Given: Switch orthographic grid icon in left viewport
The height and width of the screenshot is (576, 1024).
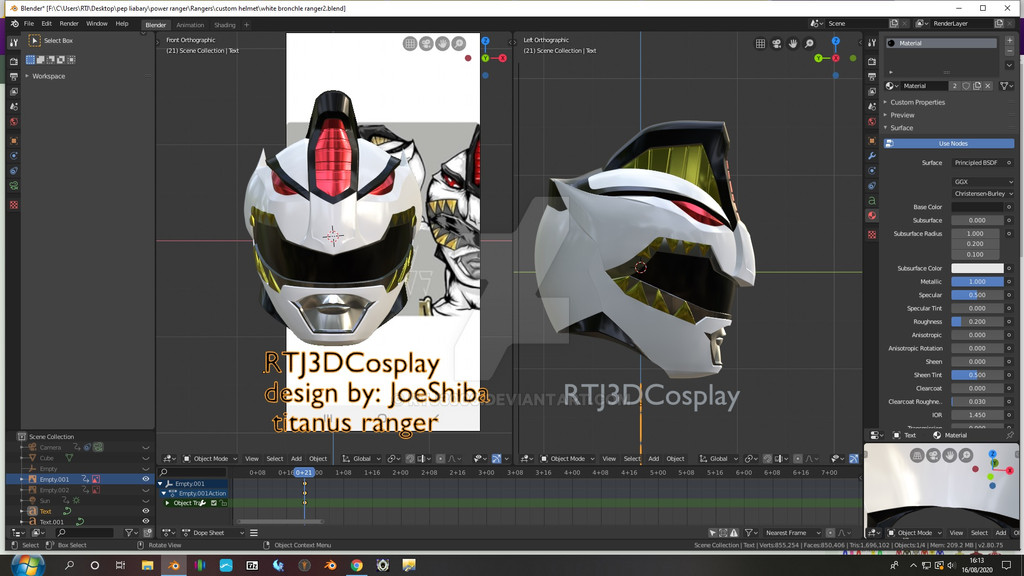Looking at the screenshot, I should pos(760,44).
